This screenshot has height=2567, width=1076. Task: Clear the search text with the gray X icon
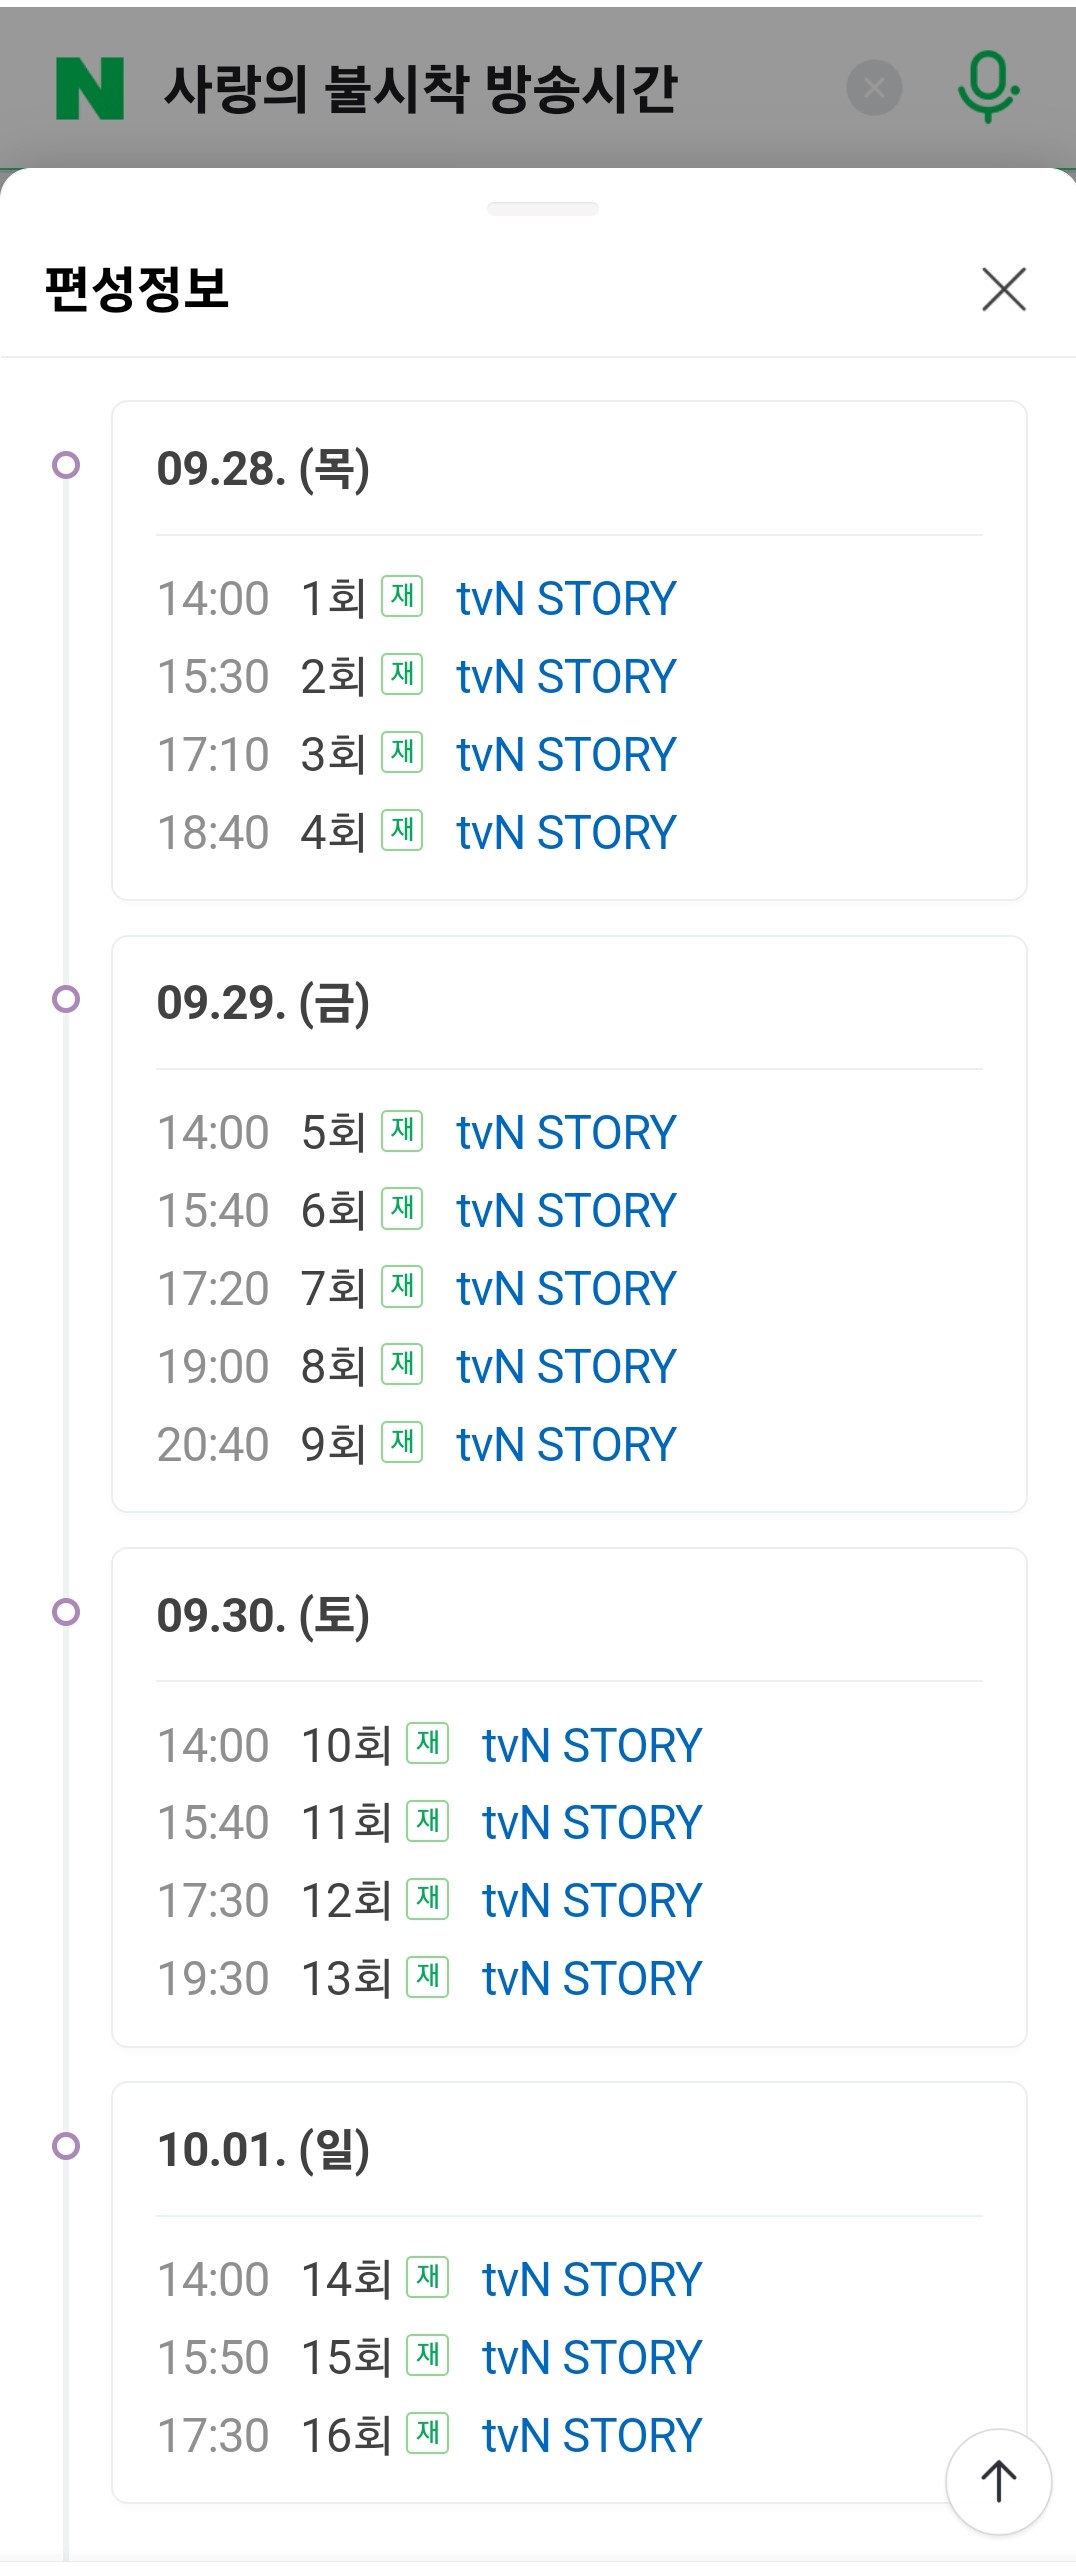click(x=874, y=88)
